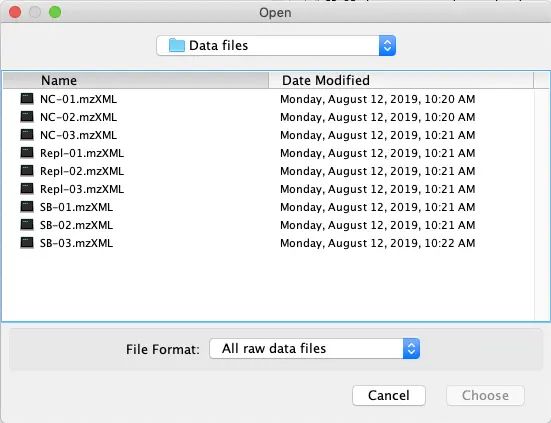Sort by Date Modified column header
Viewport: 551px width, 423px height.
(x=401, y=80)
